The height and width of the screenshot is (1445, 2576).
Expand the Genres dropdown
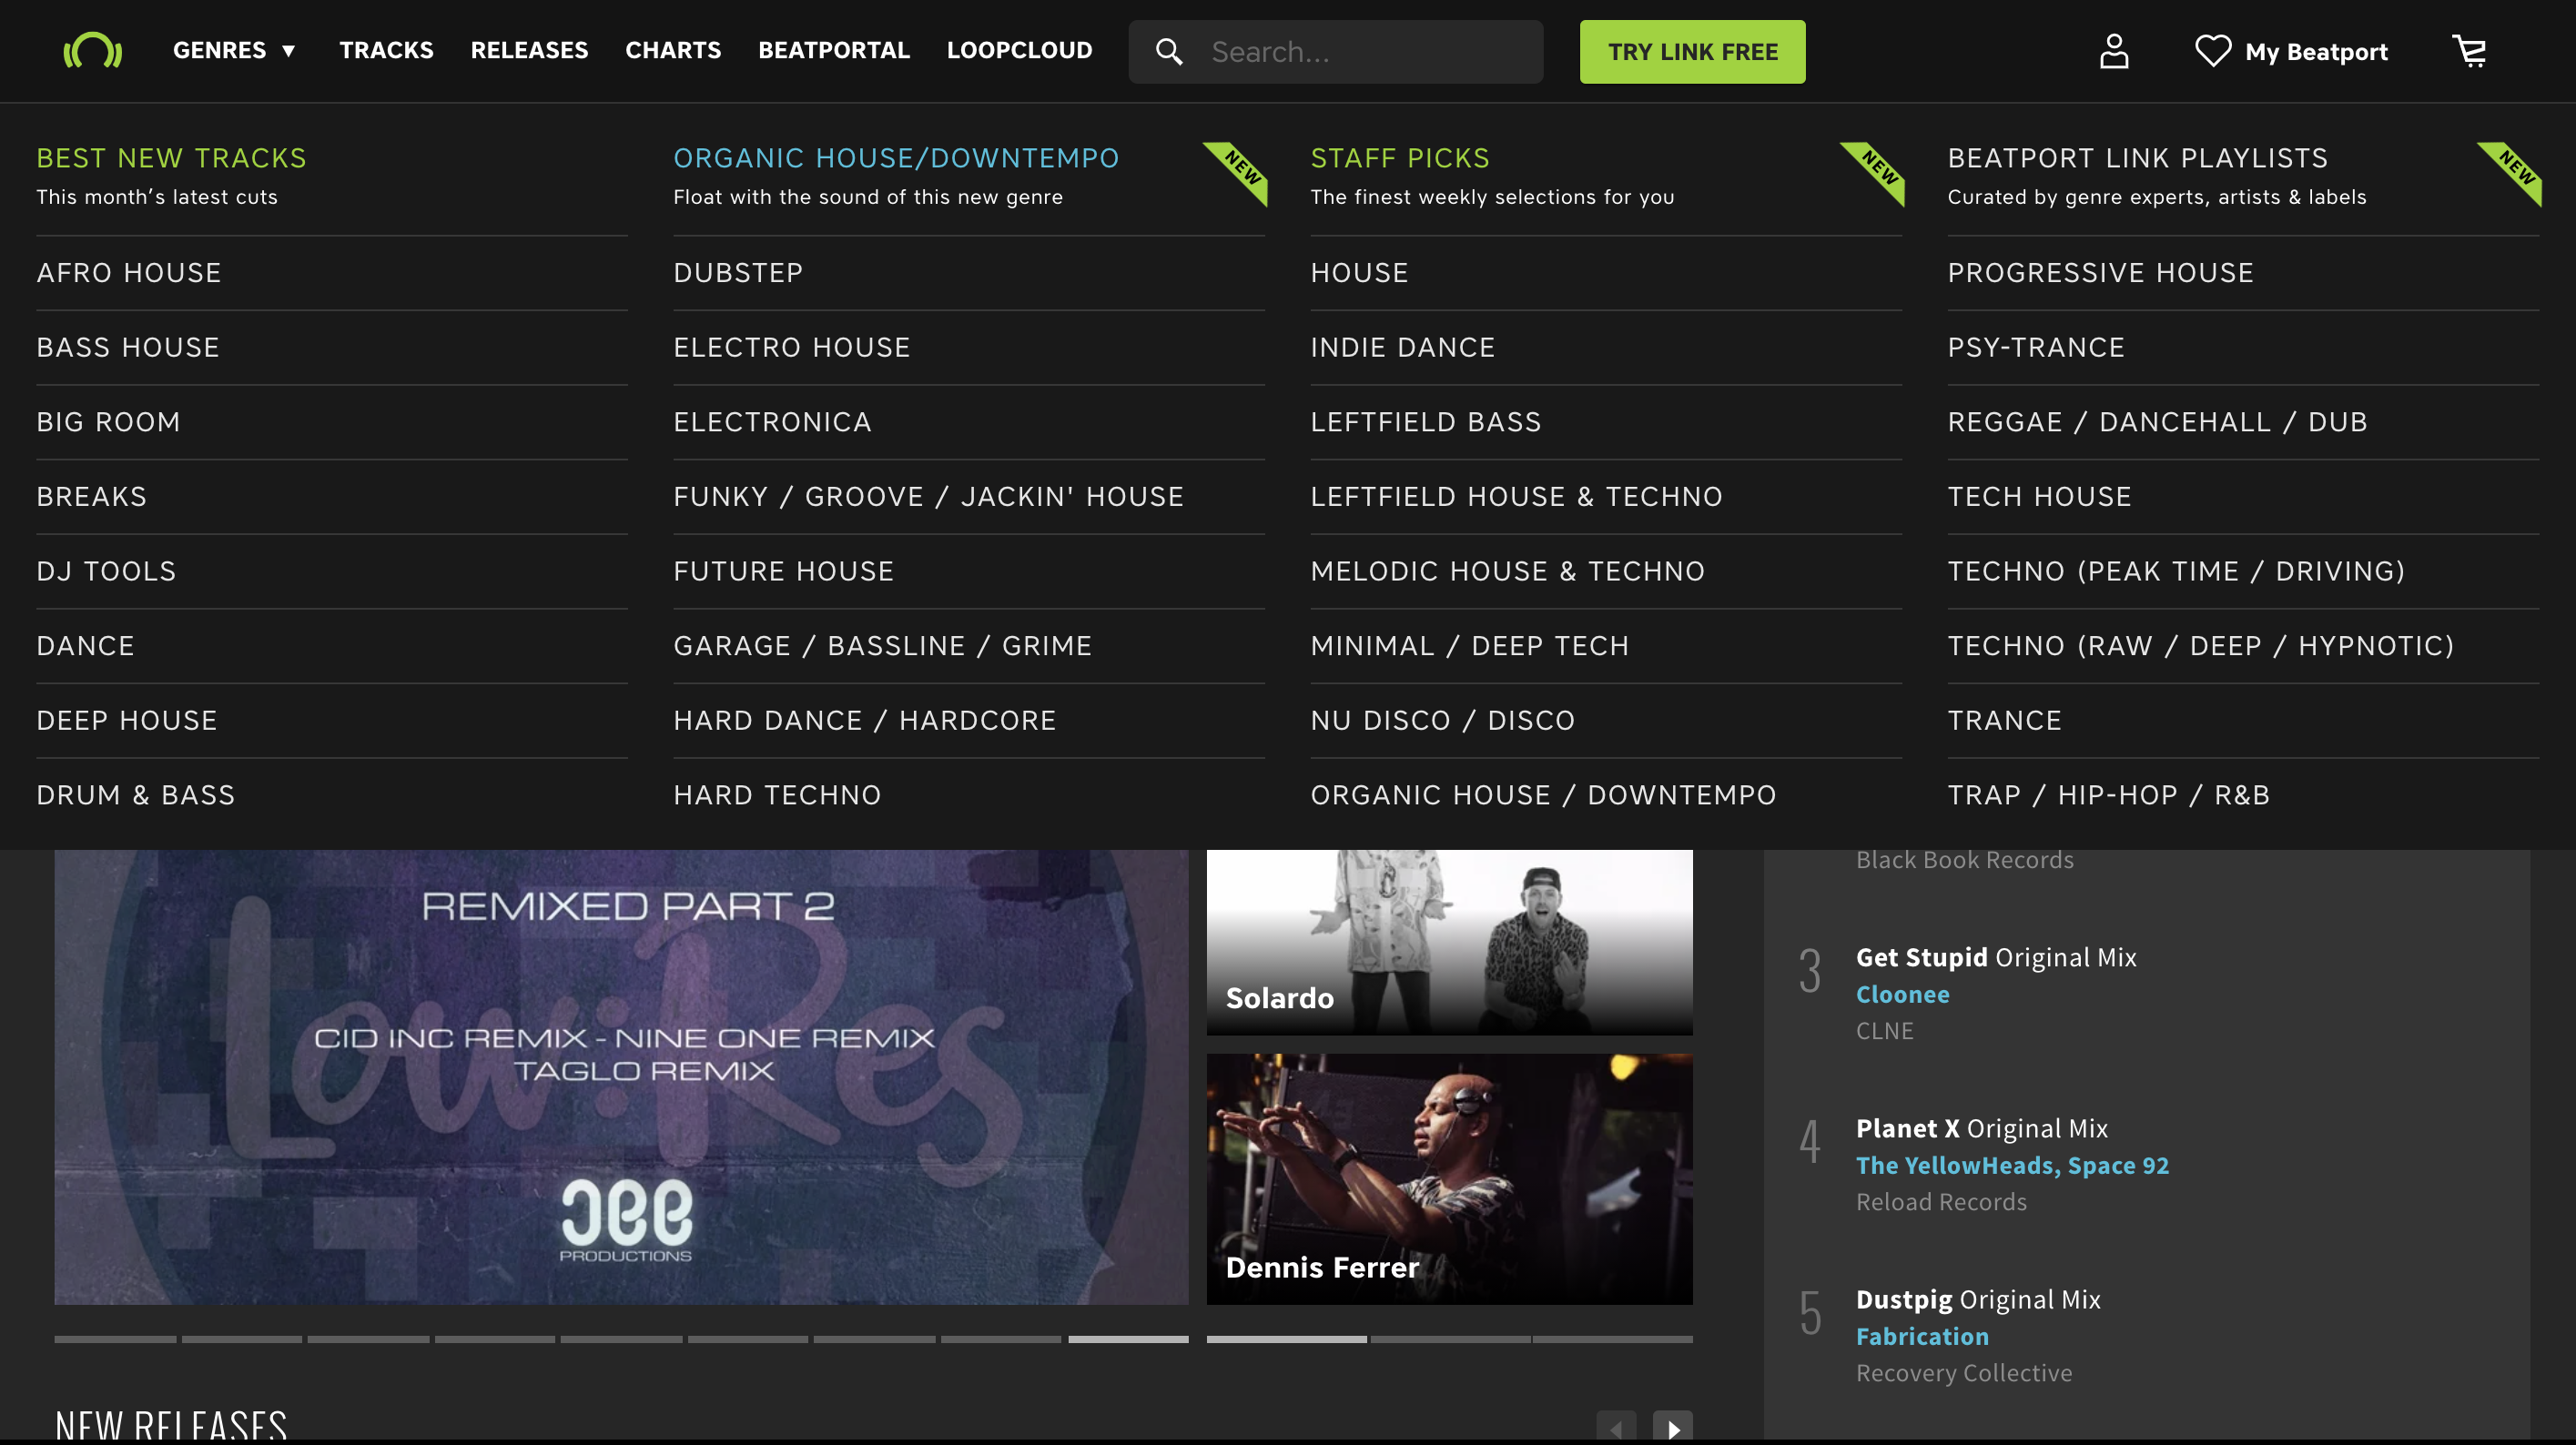click(235, 50)
